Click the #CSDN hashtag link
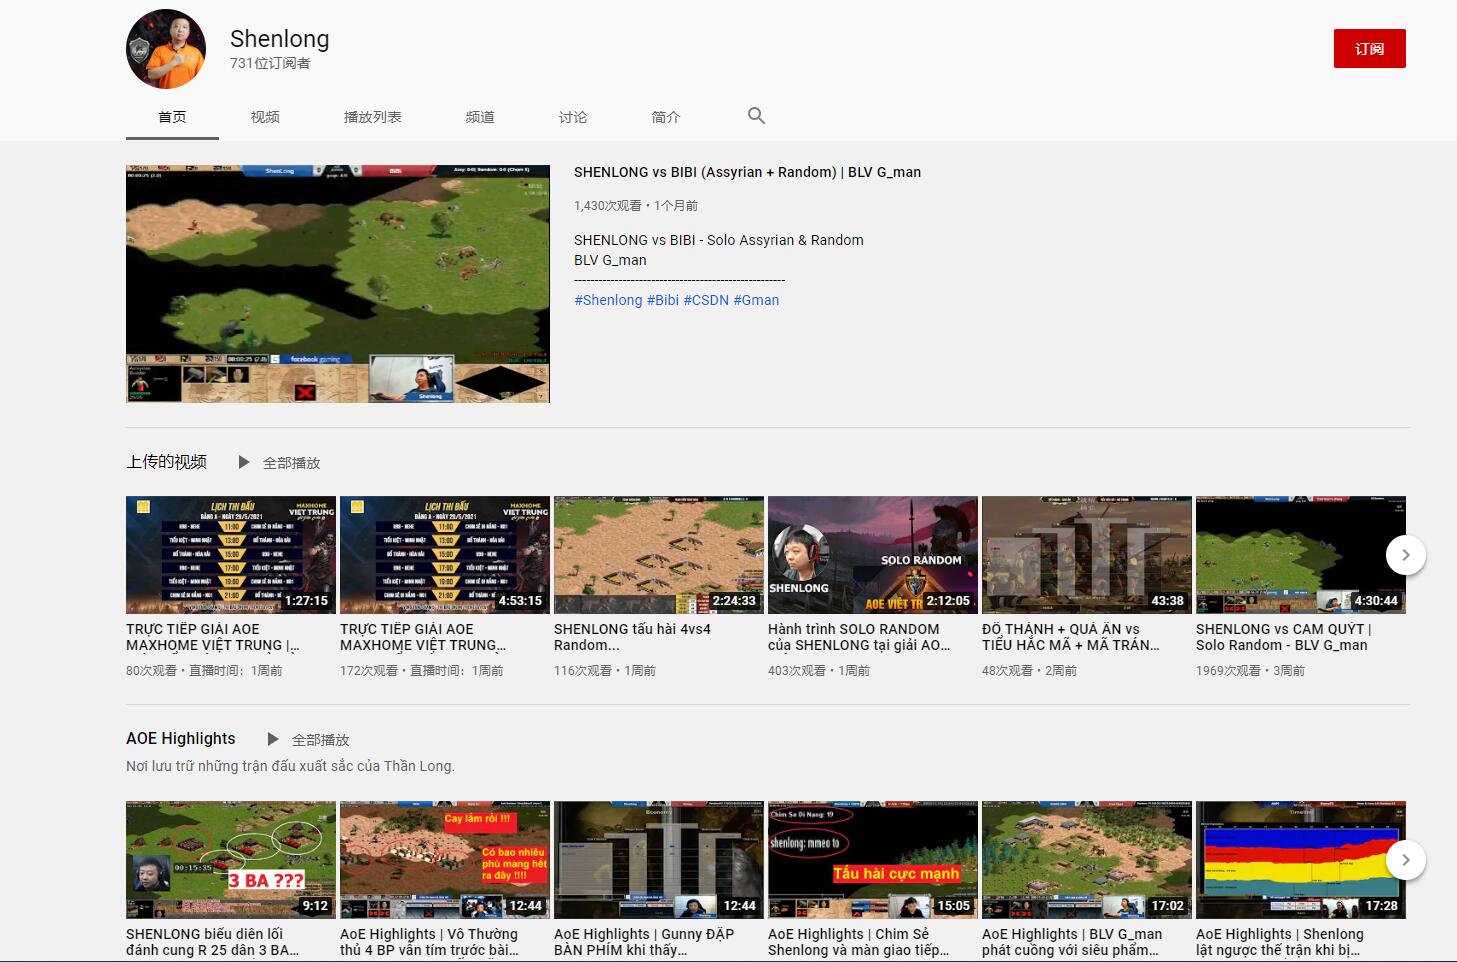 (x=706, y=300)
